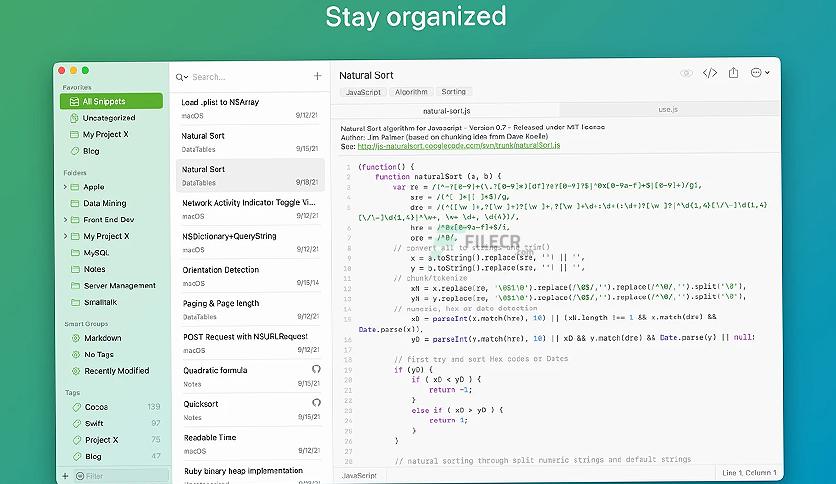Open Natural Sort snippet dated 9/18/21
The image size is (836, 484).
point(250,175)
